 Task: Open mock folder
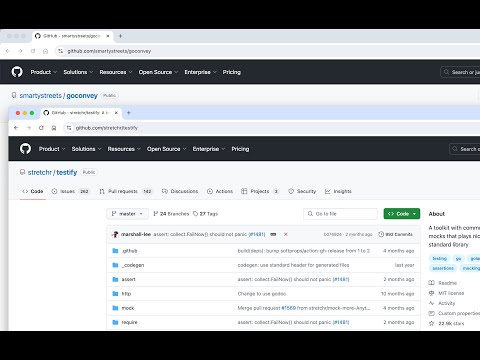(x=128, y=308)
